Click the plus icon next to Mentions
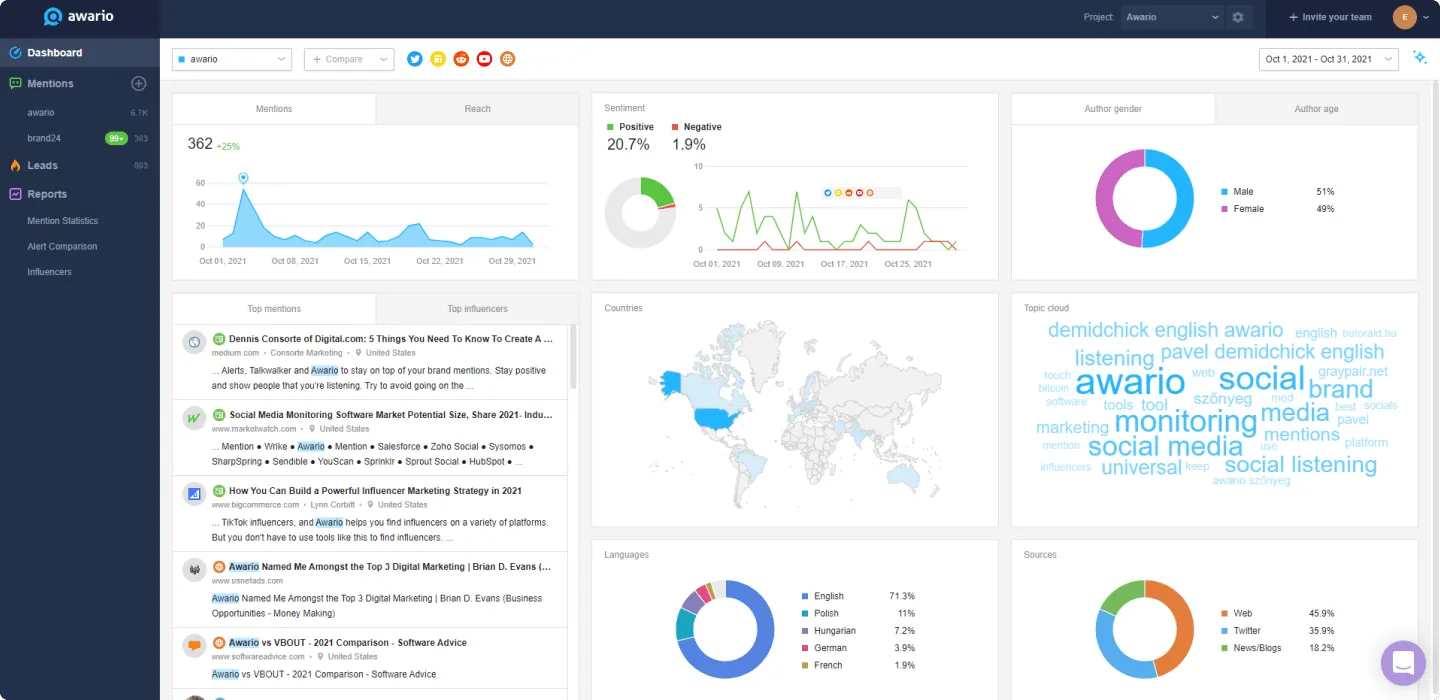This screenshot has width=1440, height=700. pyautogui.click(x=139, y=84)
